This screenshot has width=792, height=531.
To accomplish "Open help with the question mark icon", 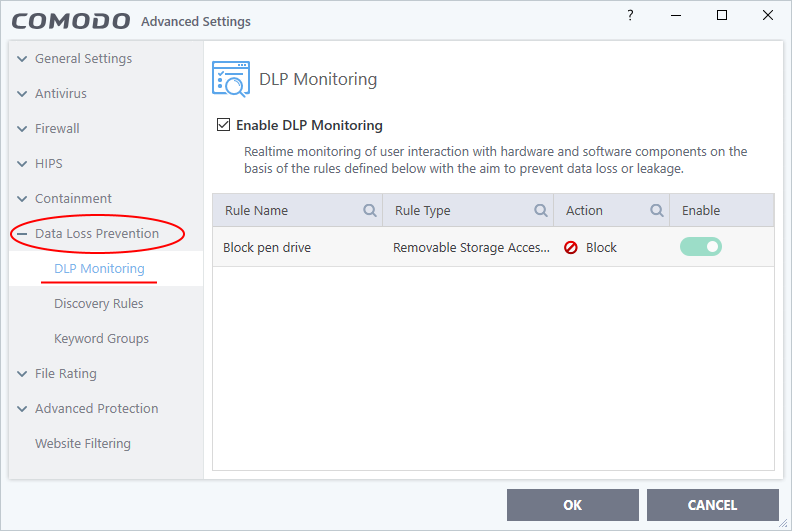I will pyautogui.click(x=630, y=15).
